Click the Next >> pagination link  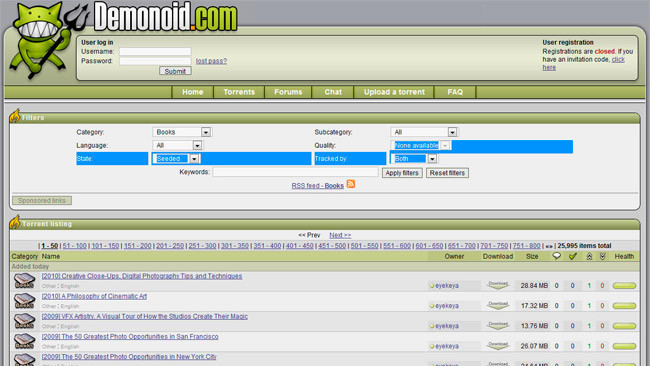point(340,235)
